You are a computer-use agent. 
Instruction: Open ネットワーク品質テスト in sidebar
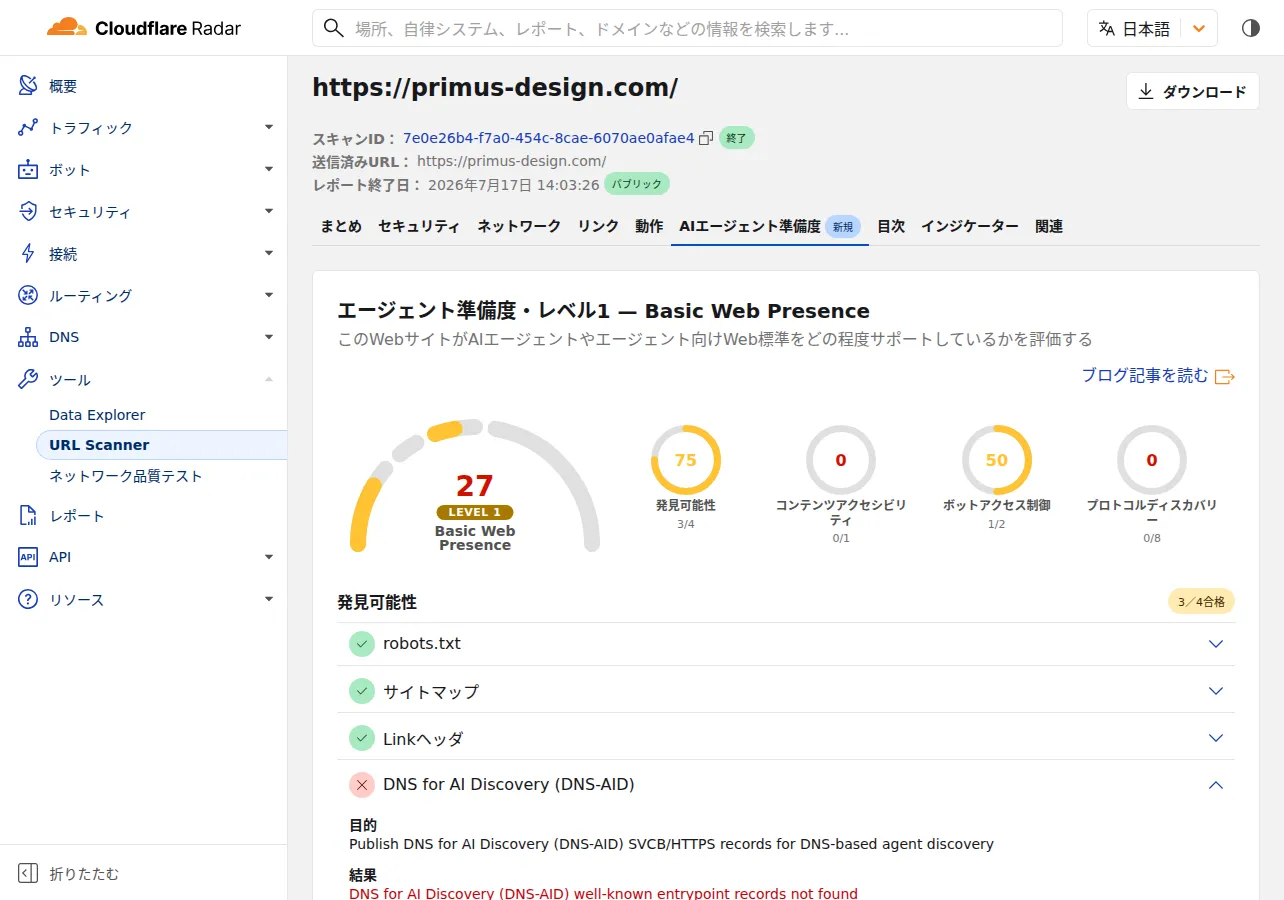[x=126, y=476]
